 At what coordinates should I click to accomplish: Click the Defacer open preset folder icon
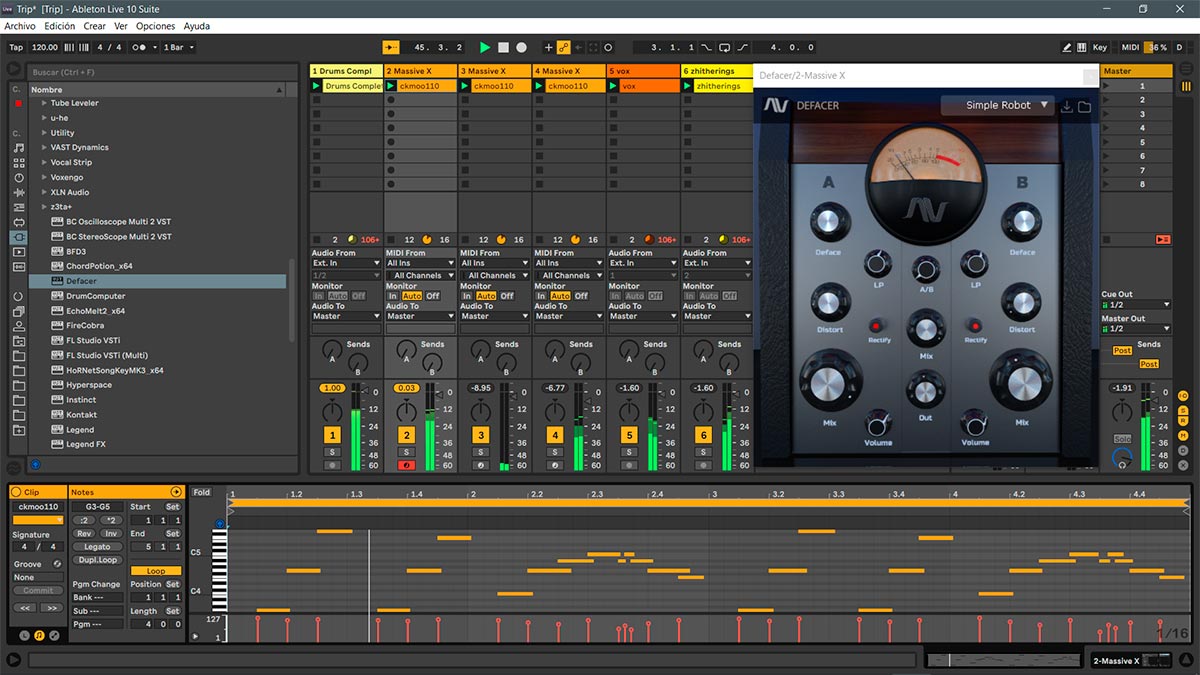(1084, 106)
